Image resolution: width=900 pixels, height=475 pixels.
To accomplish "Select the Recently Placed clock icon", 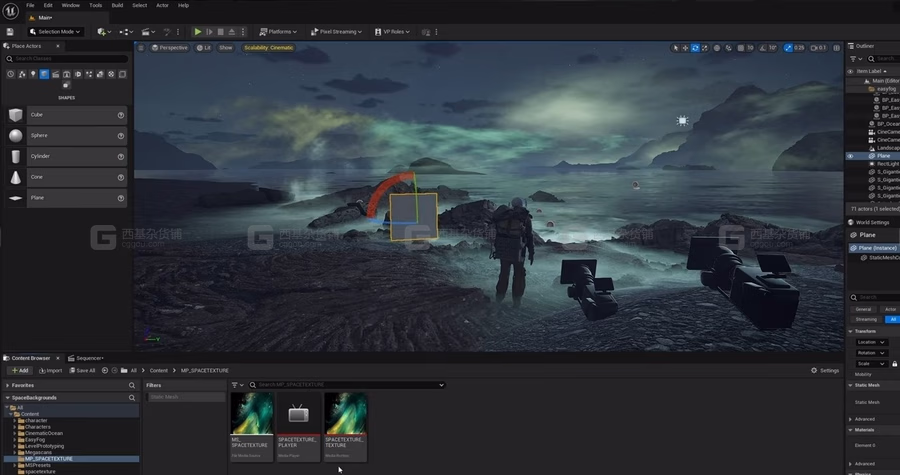I will pyautogui.click(x=10, y=74).
